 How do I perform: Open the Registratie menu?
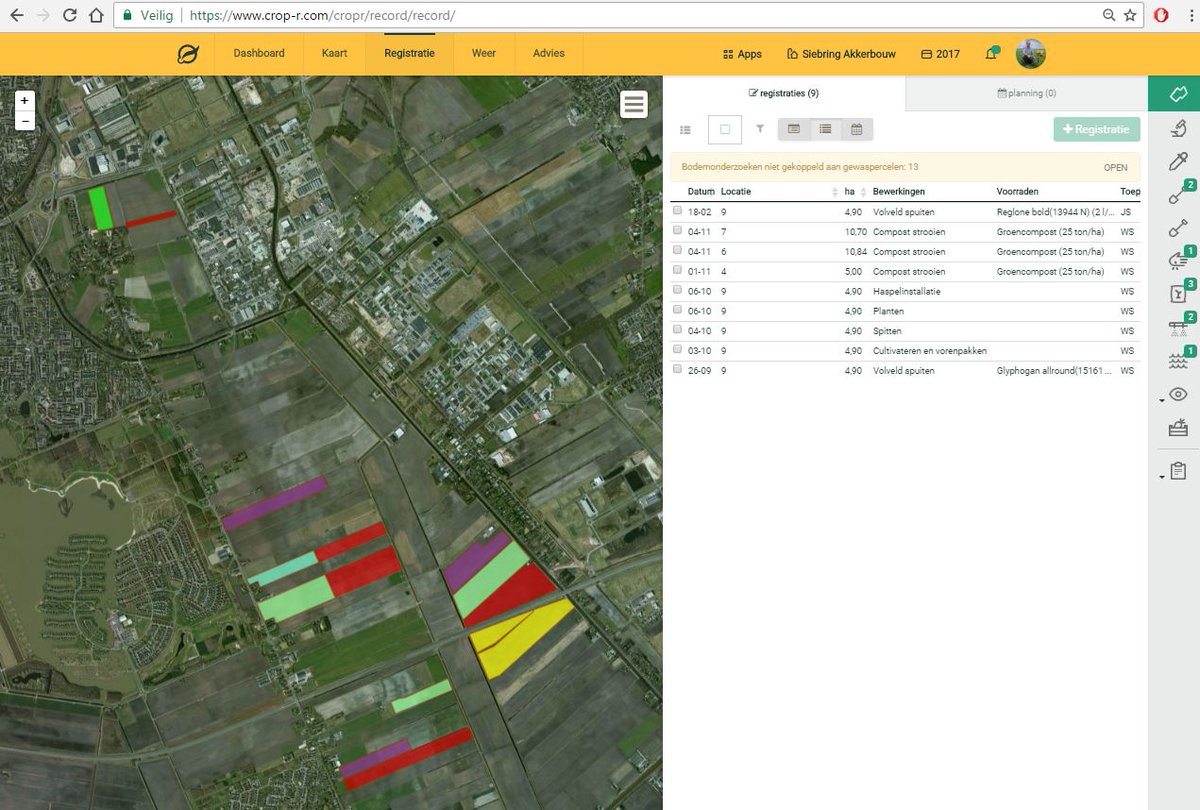409,54
